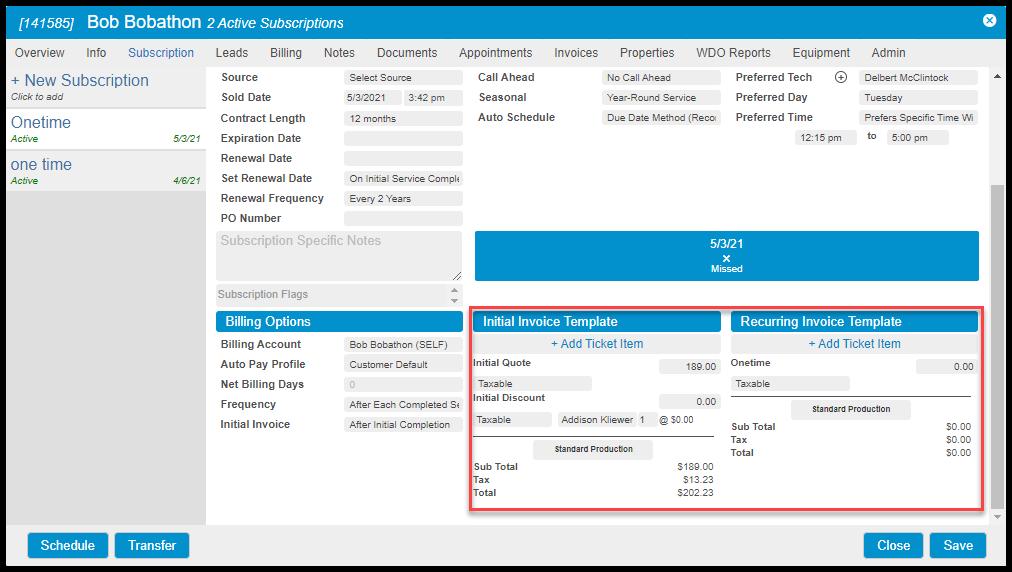
Task: Open the WDO Reports tab
Action: tap(733, 53)
